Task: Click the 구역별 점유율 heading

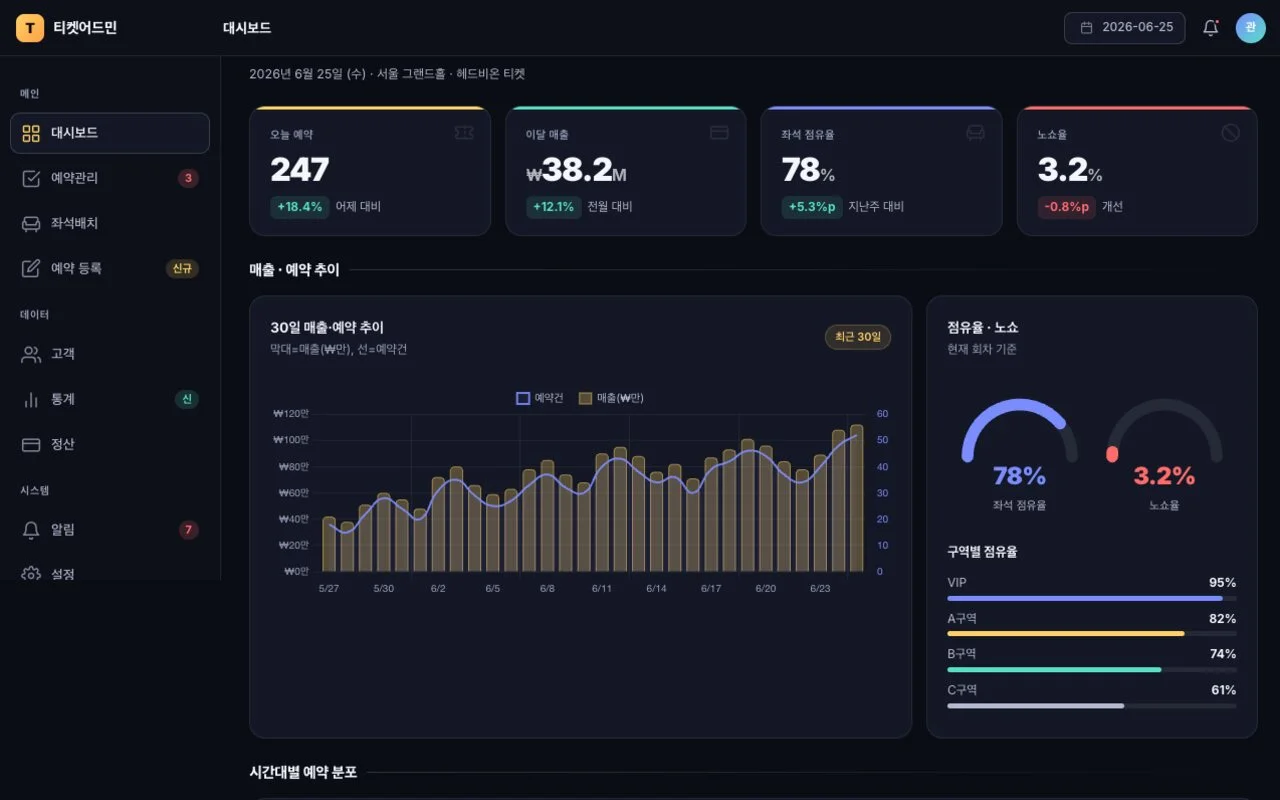Action: (x=982, y=552)
